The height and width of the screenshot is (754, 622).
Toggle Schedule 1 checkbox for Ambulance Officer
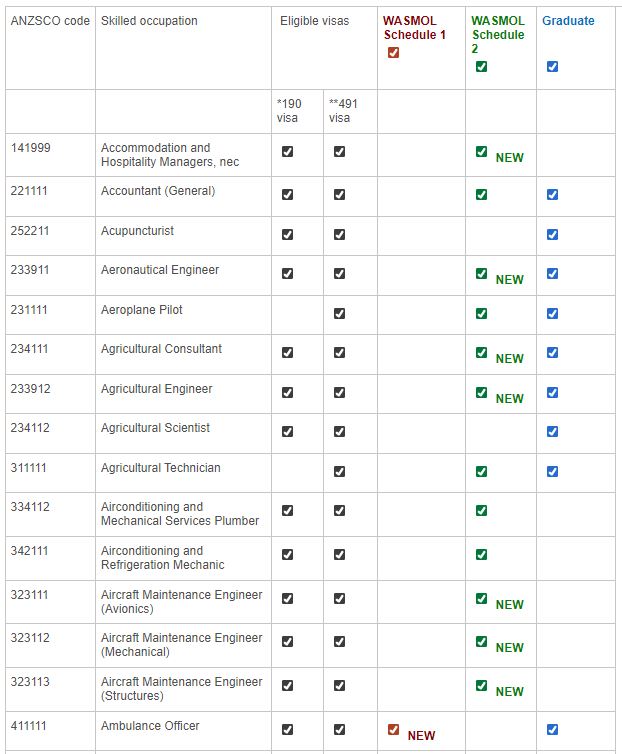tap(393, 730)
